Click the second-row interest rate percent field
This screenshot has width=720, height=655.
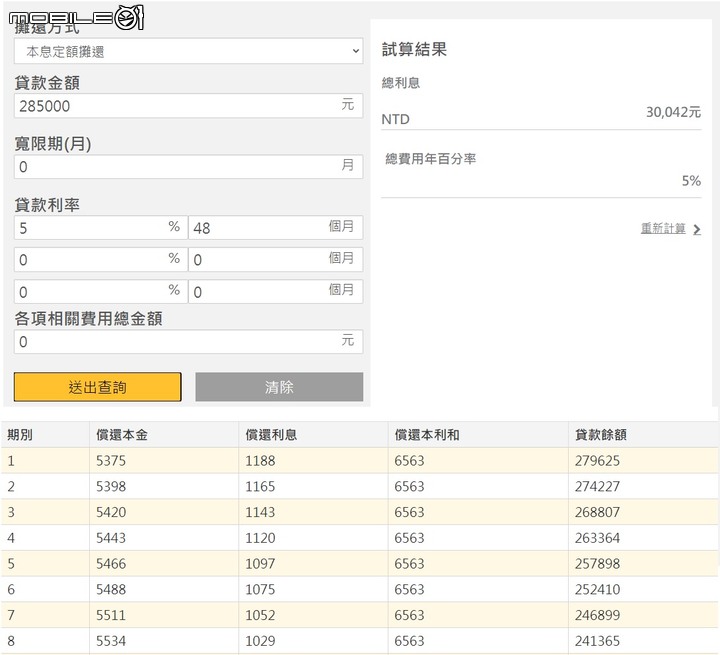(101, 260)
